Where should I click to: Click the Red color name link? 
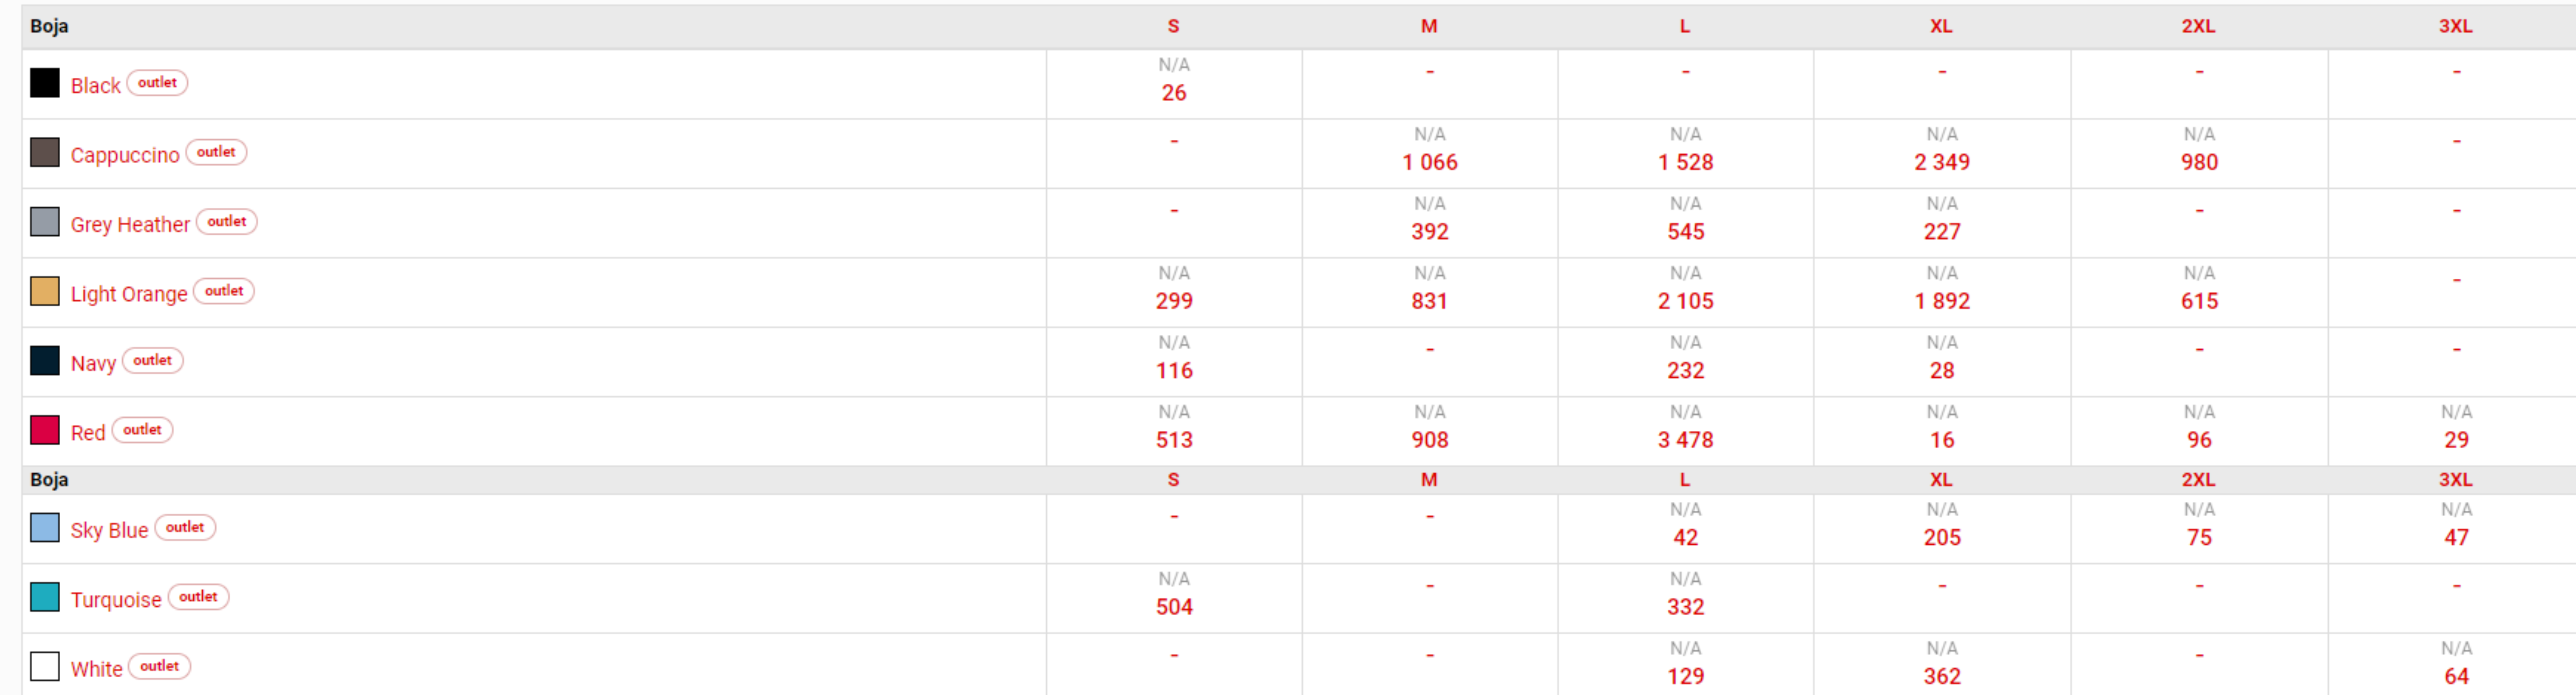pyautogui.click(x=88, y=432)
